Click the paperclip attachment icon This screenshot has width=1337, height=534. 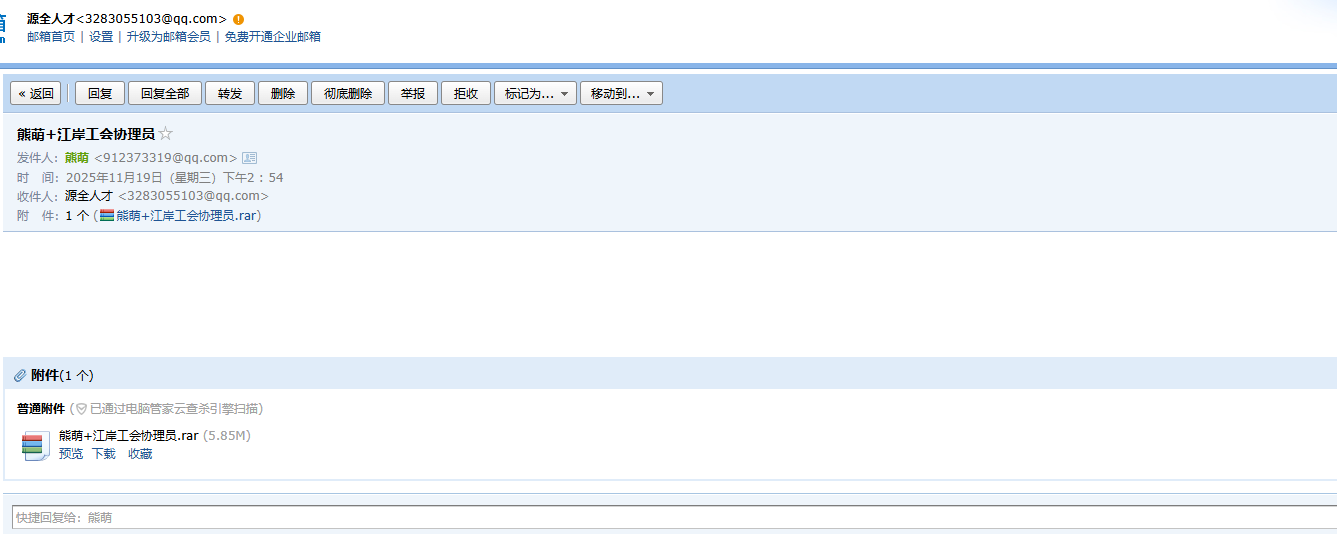click(x=20, y=375)
